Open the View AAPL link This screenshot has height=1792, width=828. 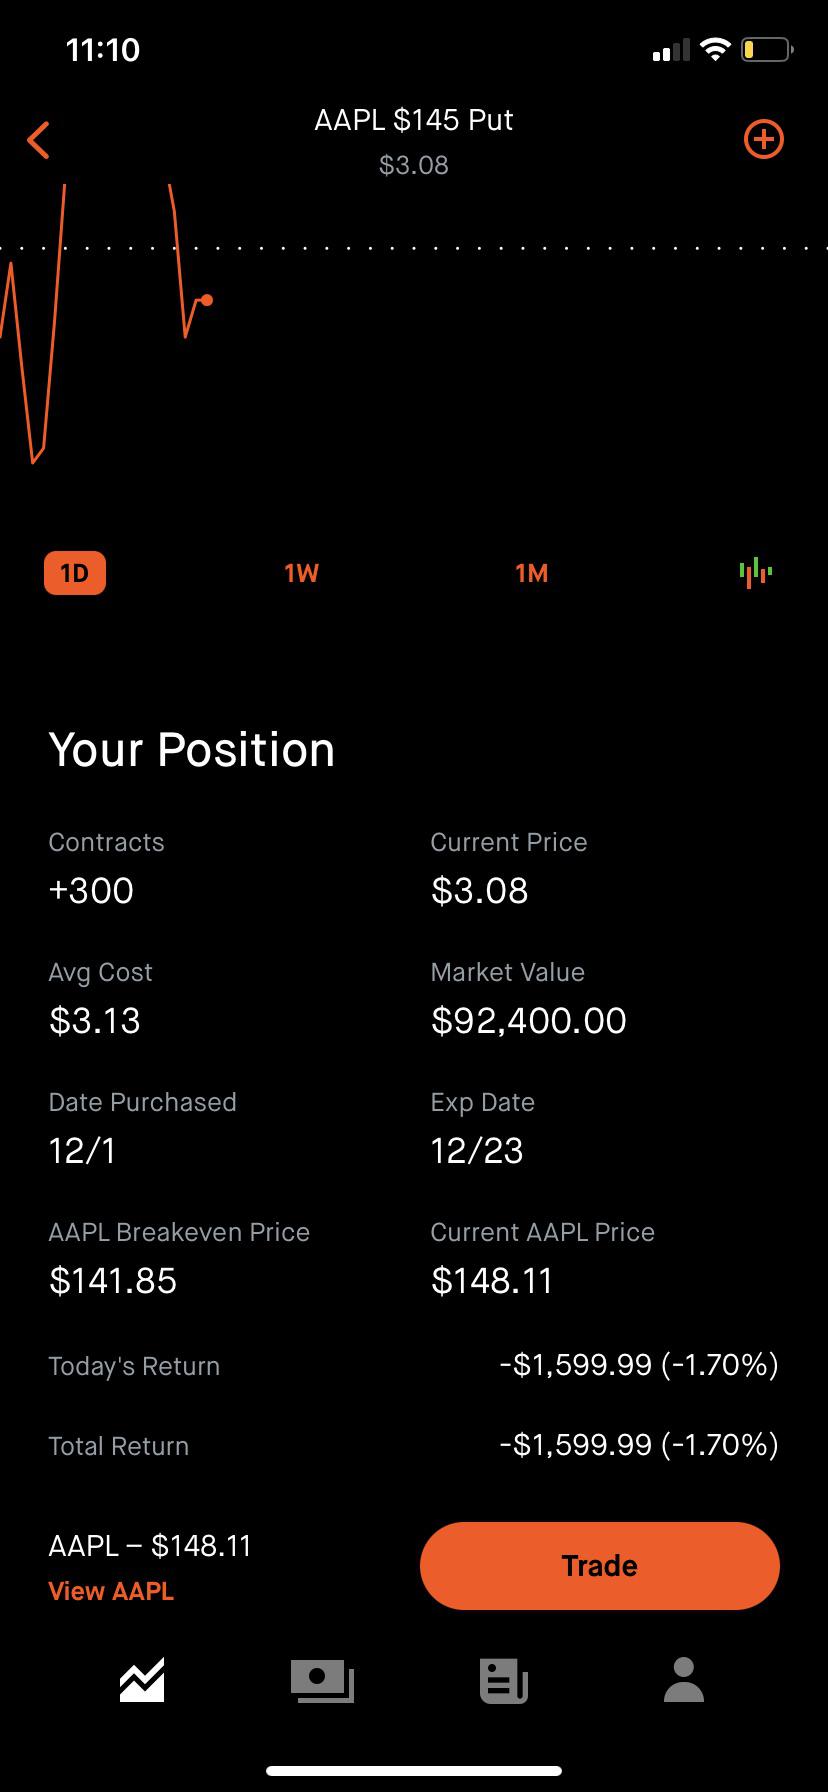(x=111, y=1591)
